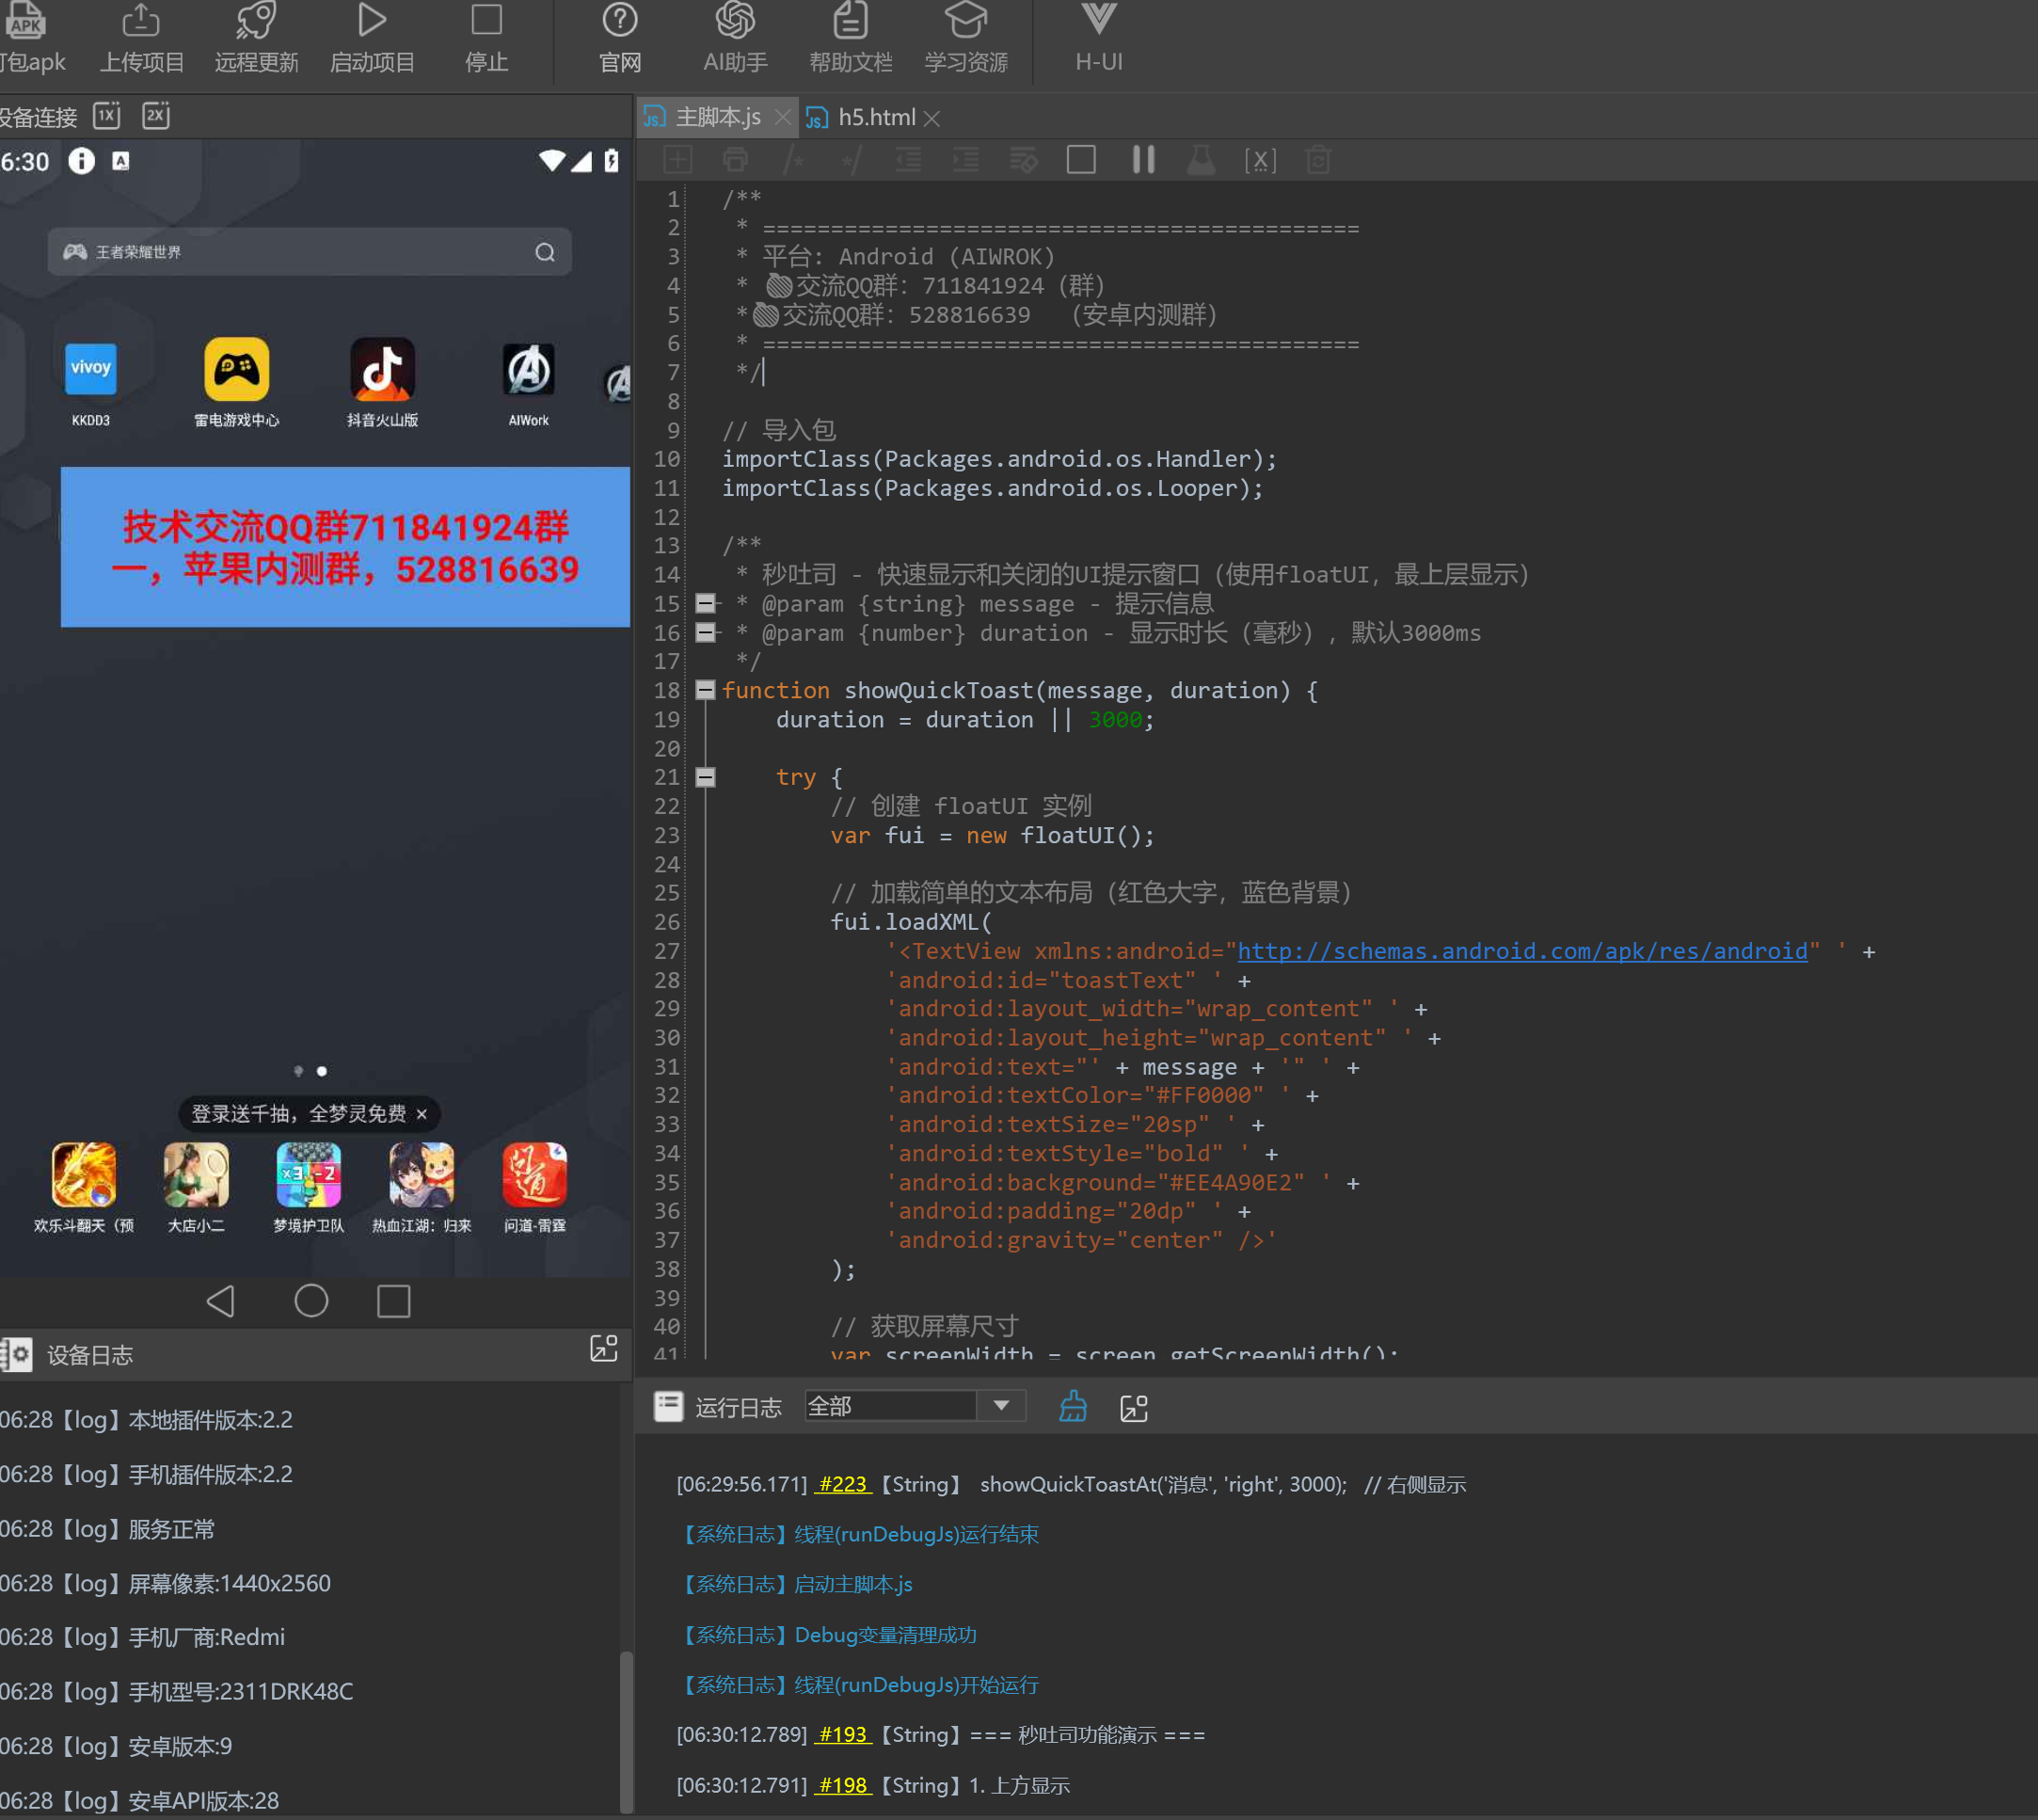
Task: Start the project with 启动项目
Action: (x=372, y=38)
